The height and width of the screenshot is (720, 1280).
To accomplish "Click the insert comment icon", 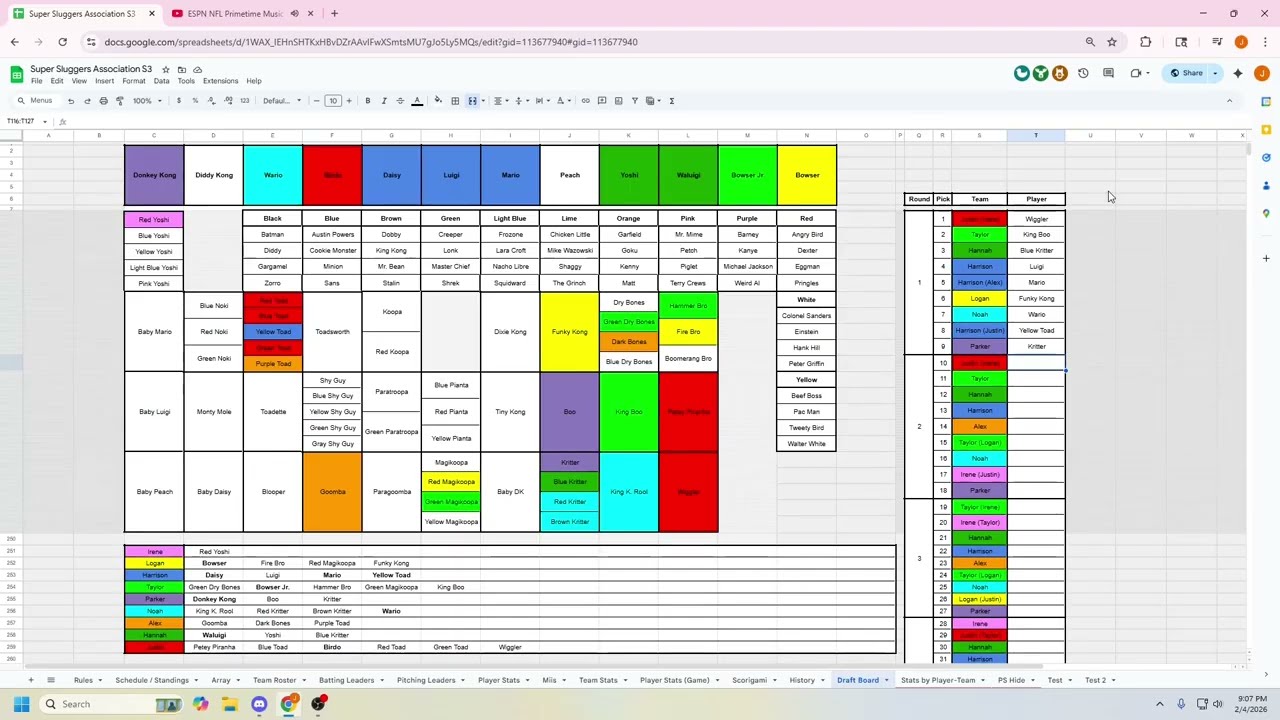I will coord(602,101).
